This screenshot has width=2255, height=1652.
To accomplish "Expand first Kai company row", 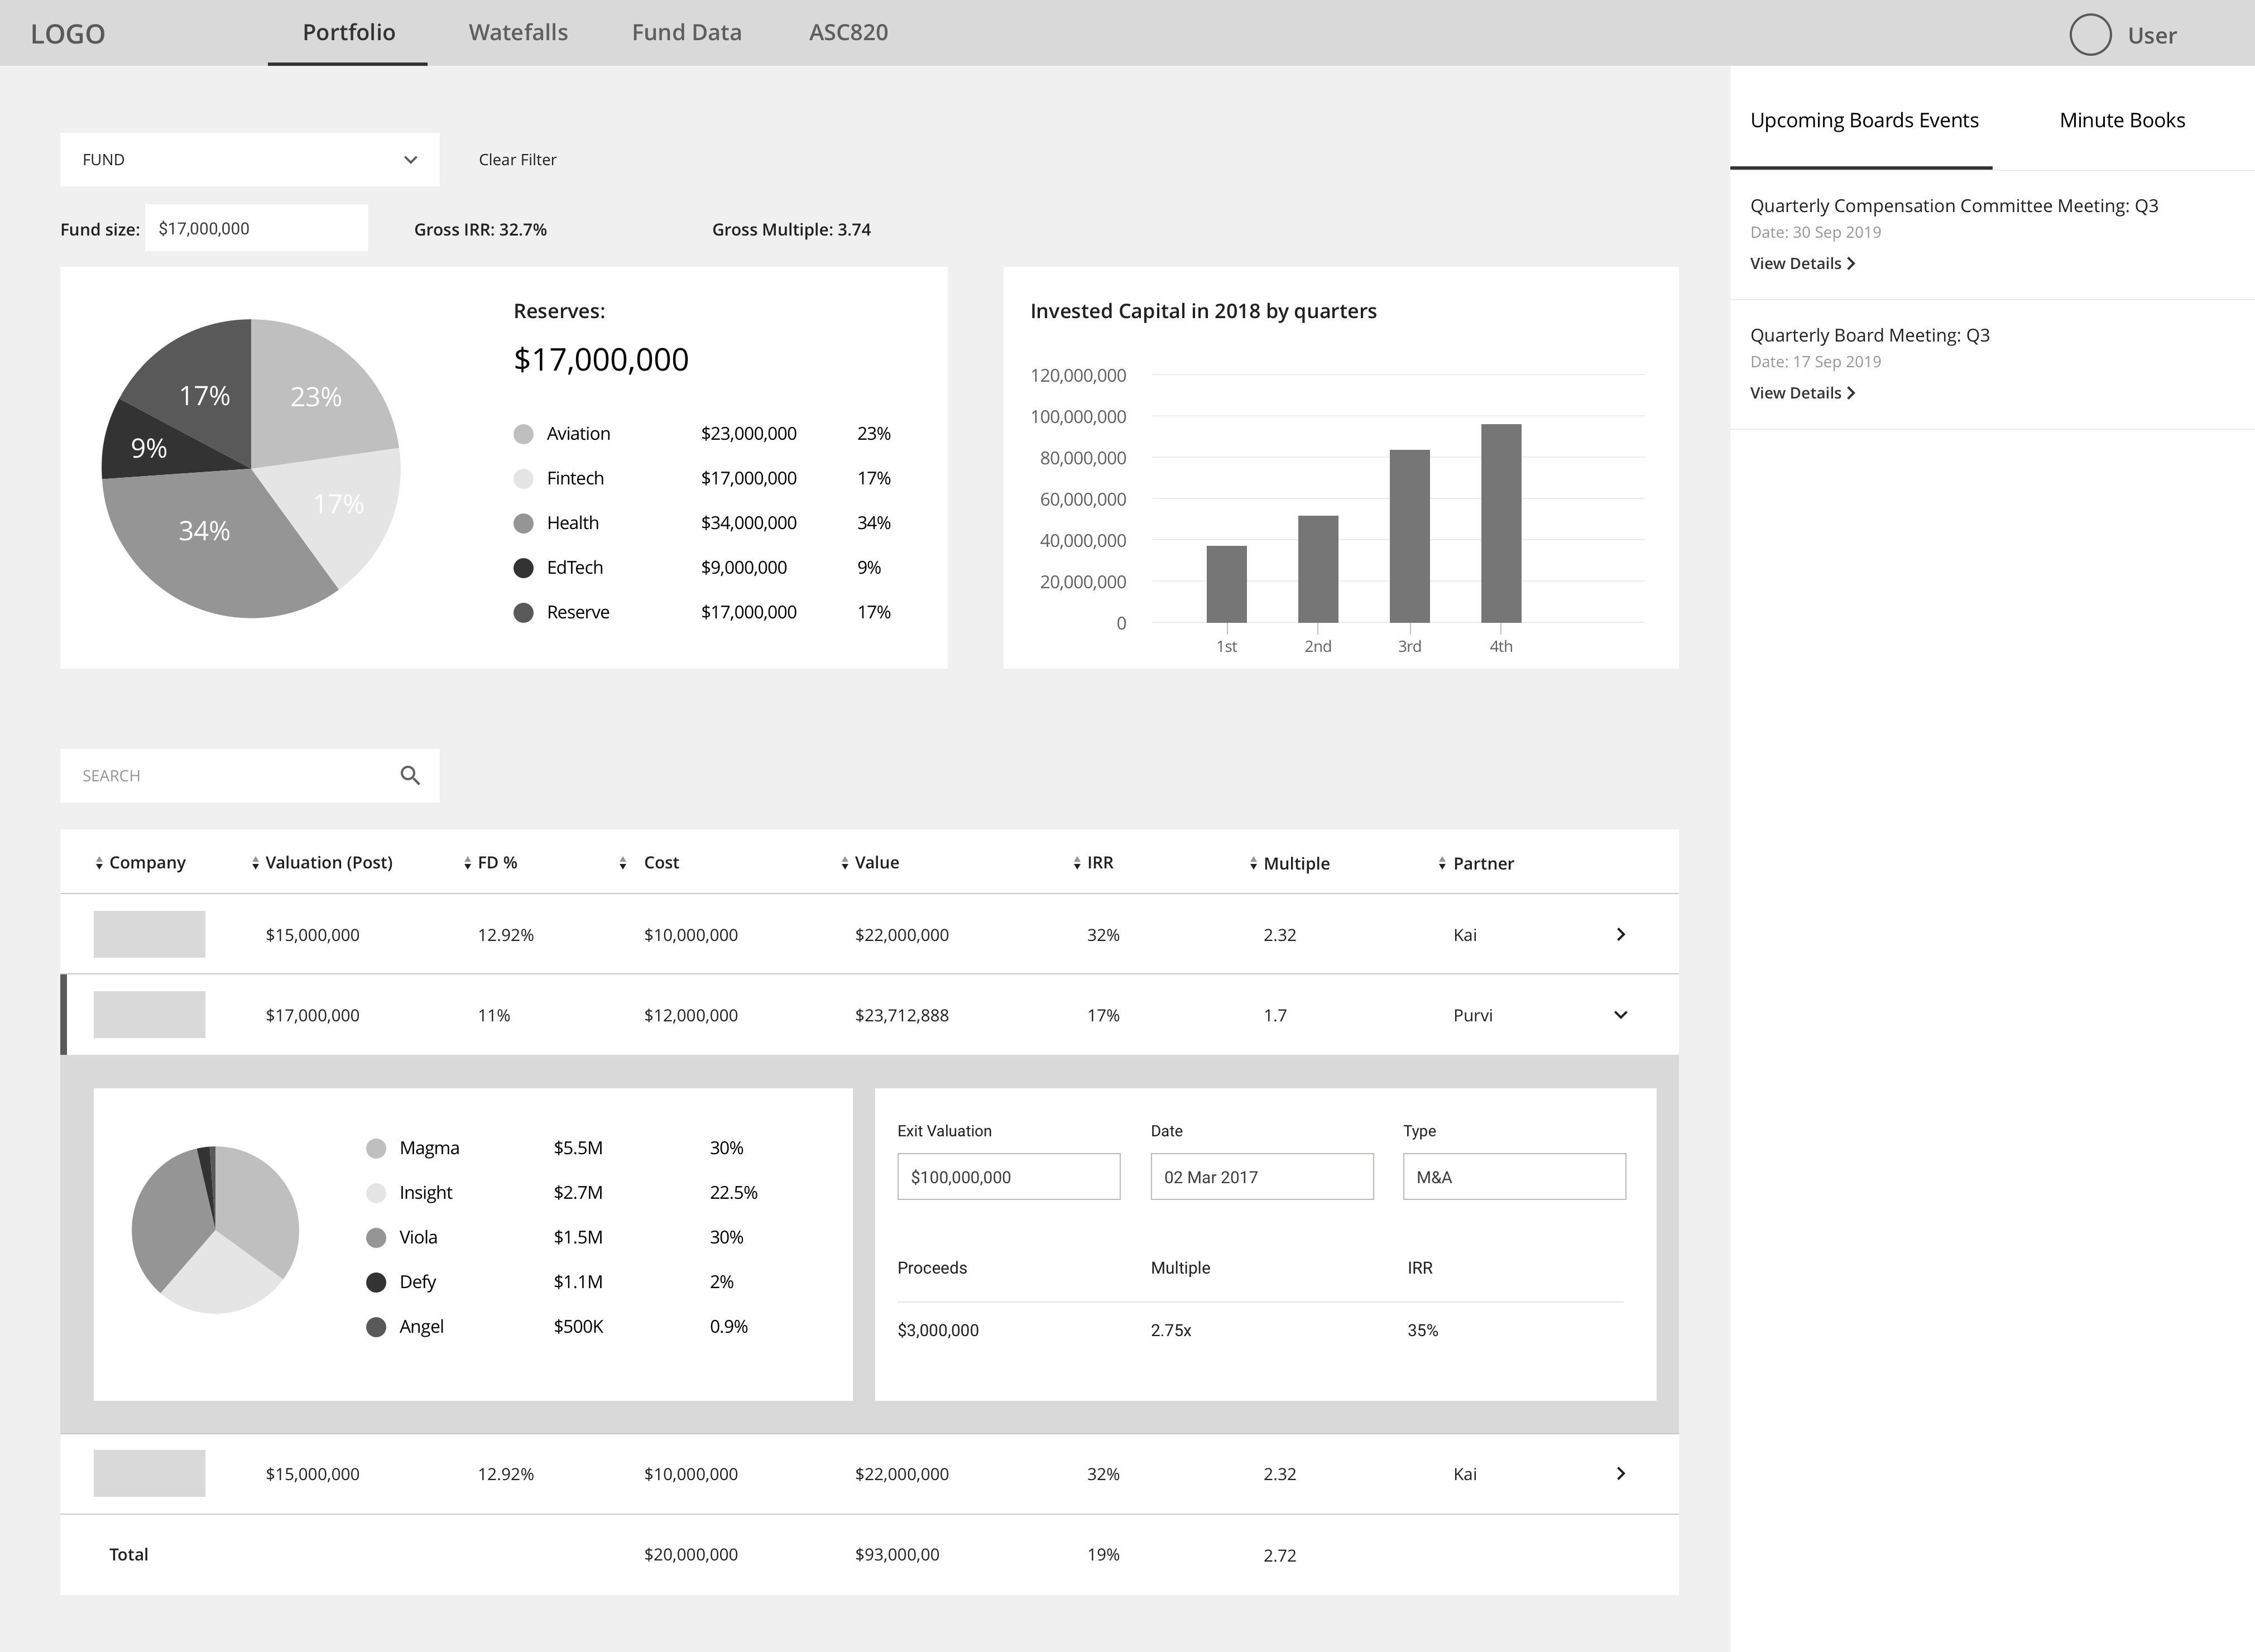I will click(1620, 935).
